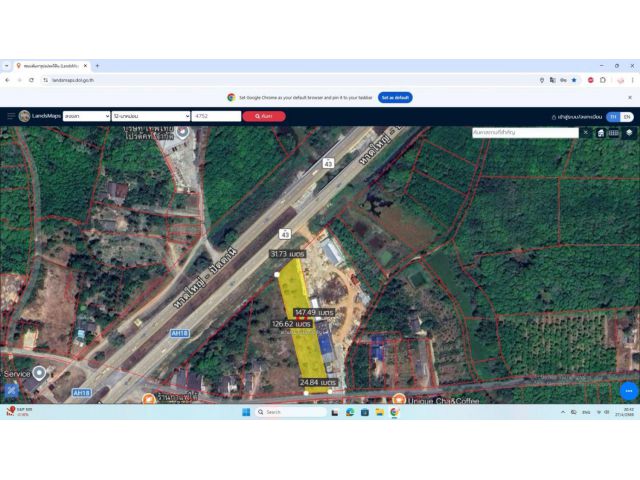The image size is (640, 480).
Task: Open the S&P 500 widget on taskbar
Action: [19, 411]
